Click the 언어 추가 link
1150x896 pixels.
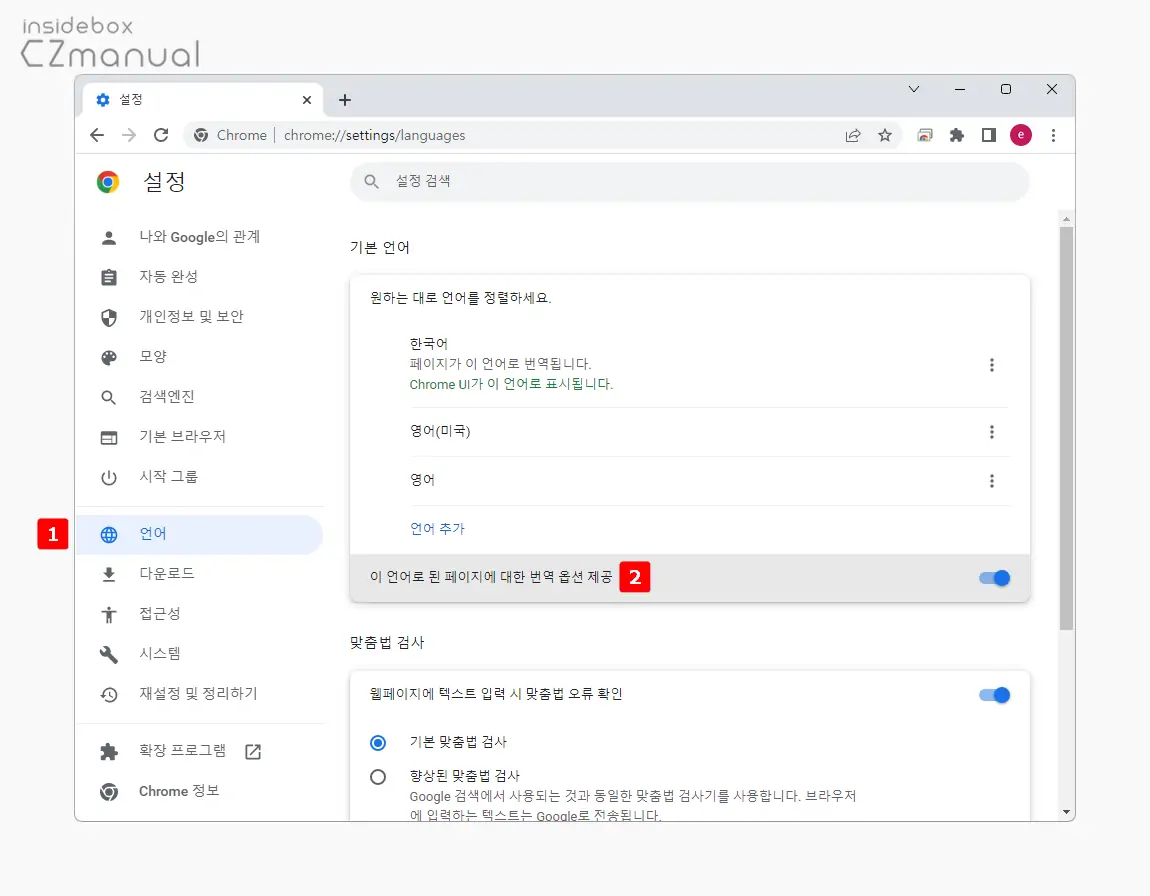point(437,528)
